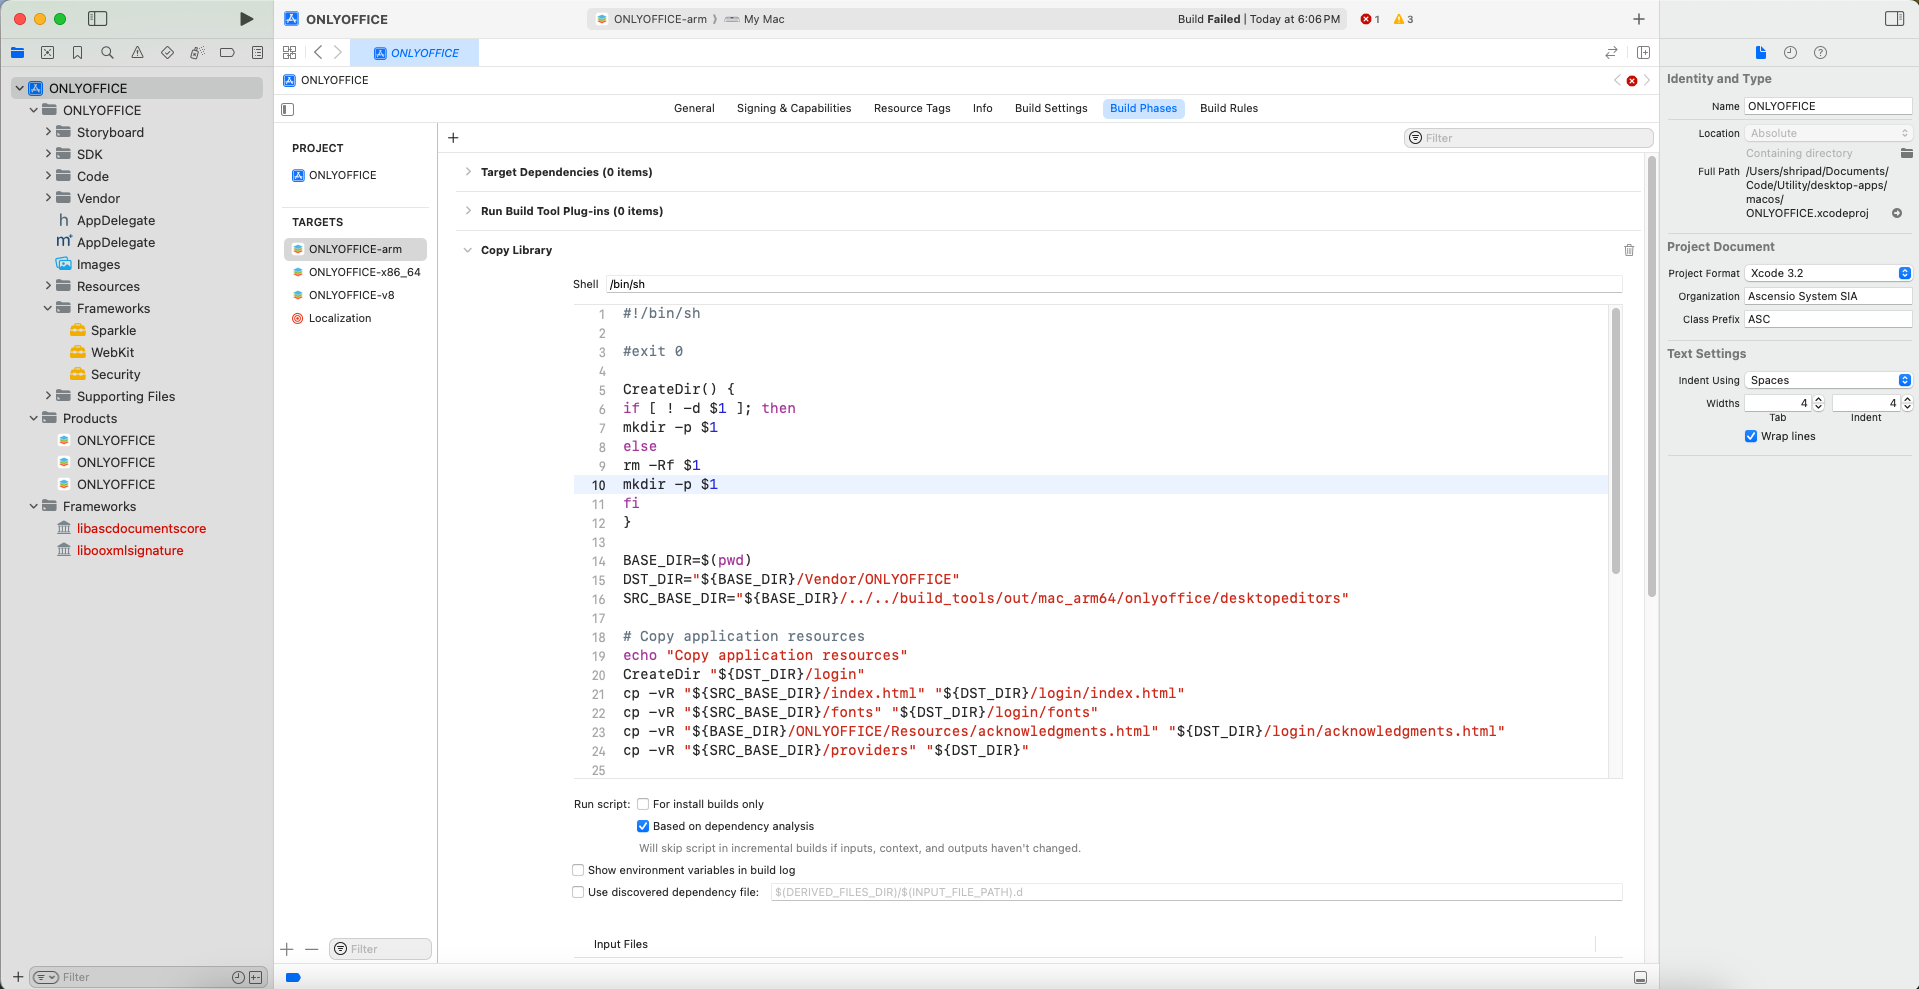The width and height of the screenshot is (1919, 989).
Task: Toggle the debug area at bottom right
Action: coord(1640,977)
